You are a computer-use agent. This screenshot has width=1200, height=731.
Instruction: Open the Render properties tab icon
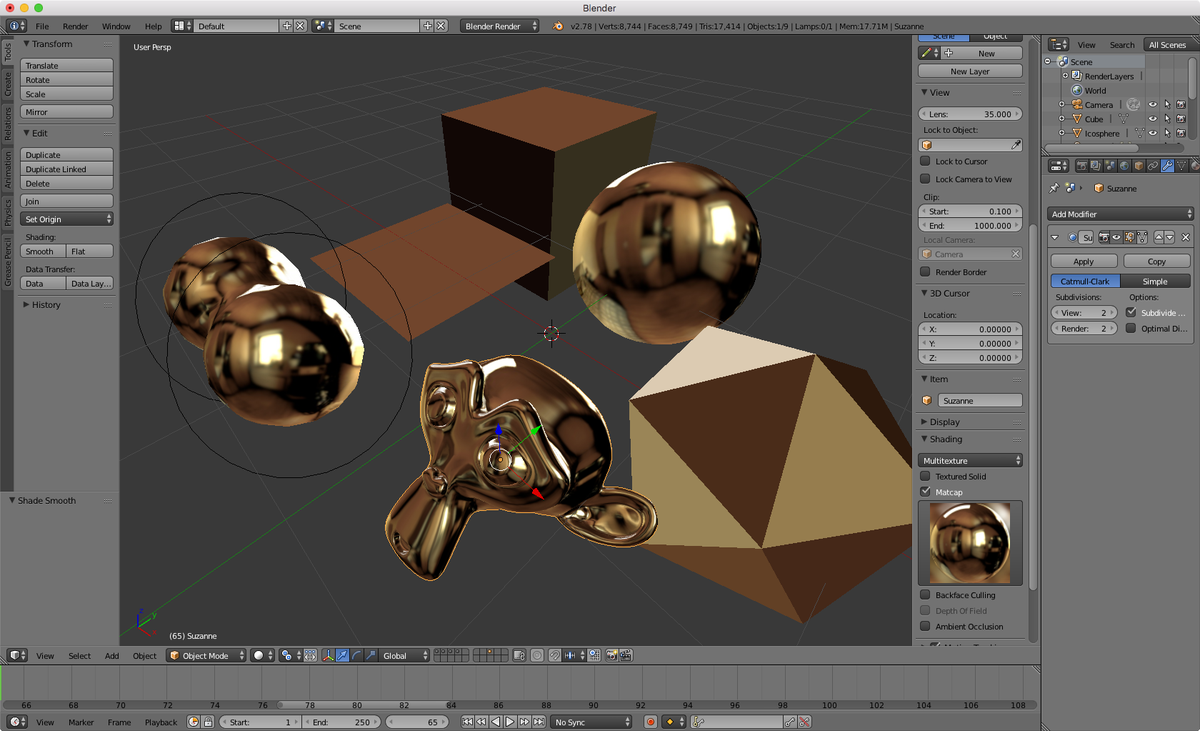tap(1082, 166)
